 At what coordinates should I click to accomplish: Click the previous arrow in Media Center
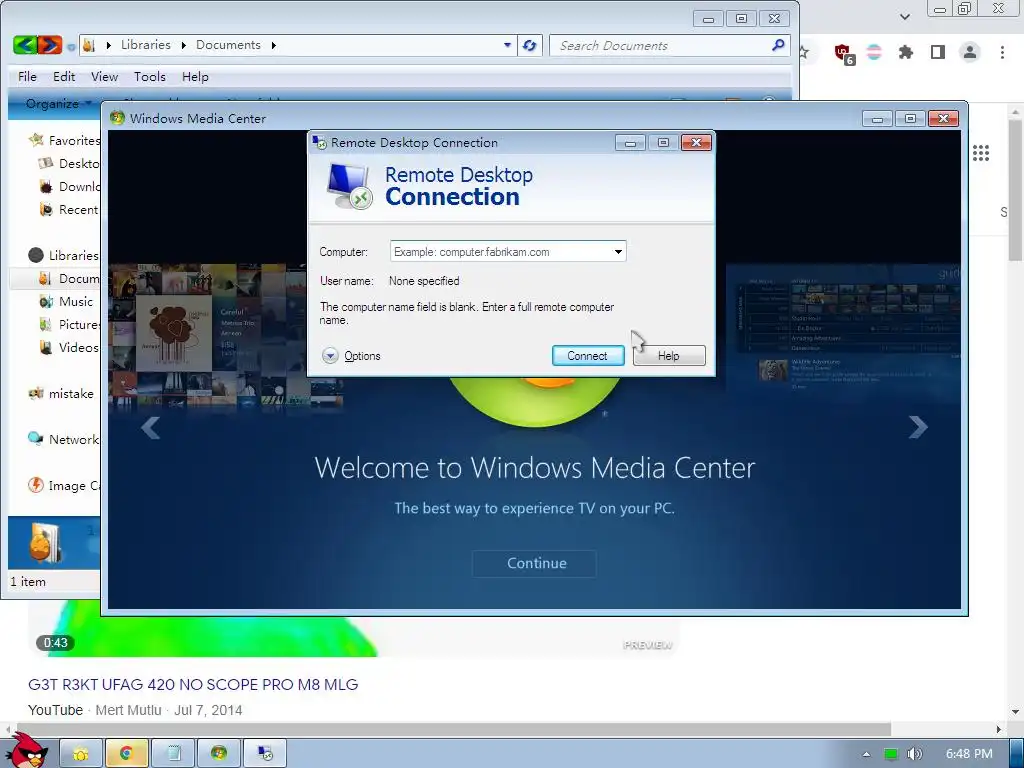click(150, 428)
